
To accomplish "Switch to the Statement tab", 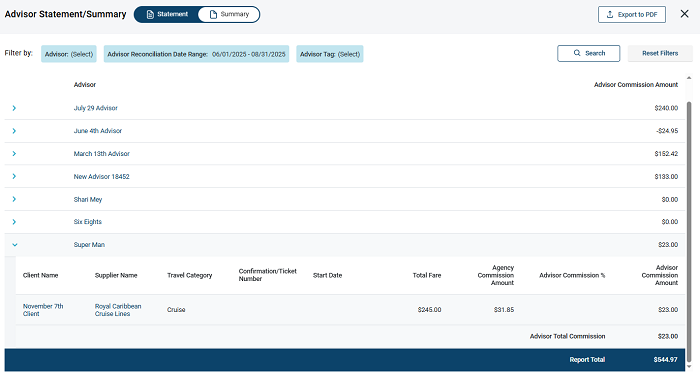I will (x=167, y=14).
